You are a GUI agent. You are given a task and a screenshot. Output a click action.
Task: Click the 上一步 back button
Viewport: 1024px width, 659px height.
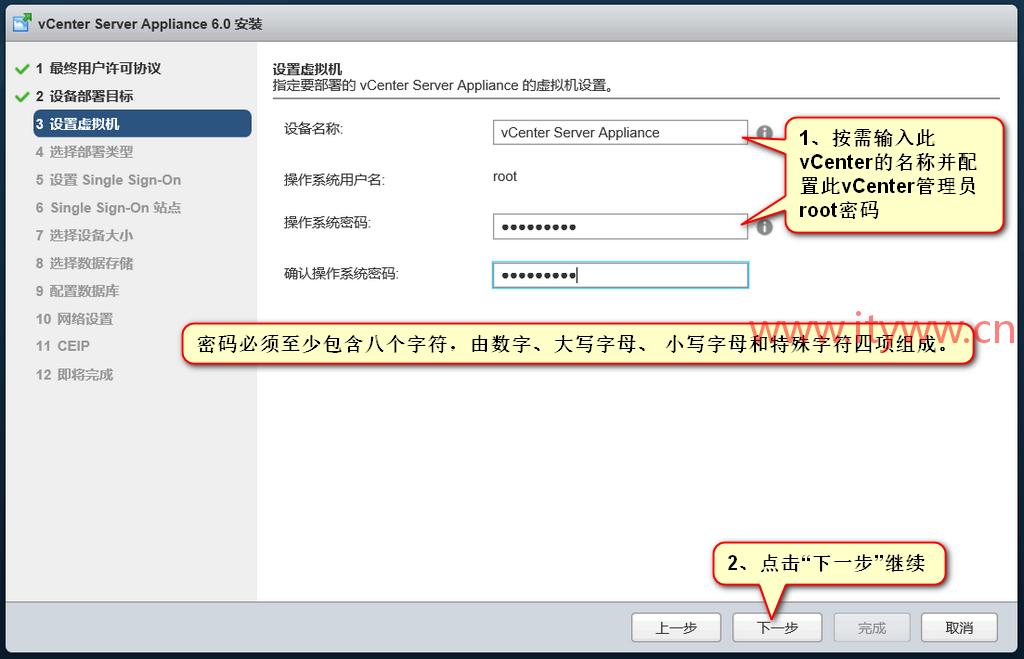point(676,628)
